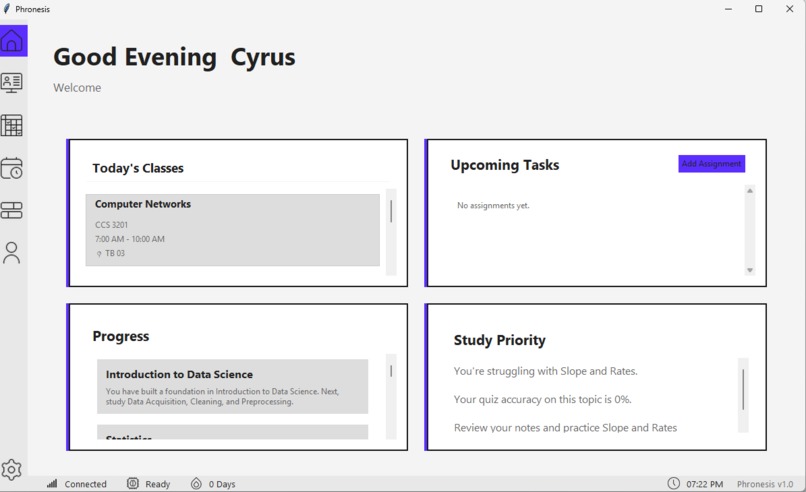
Task: Click the 'Upcoming Tasks' heading
Action: click(x=505, y=165)
